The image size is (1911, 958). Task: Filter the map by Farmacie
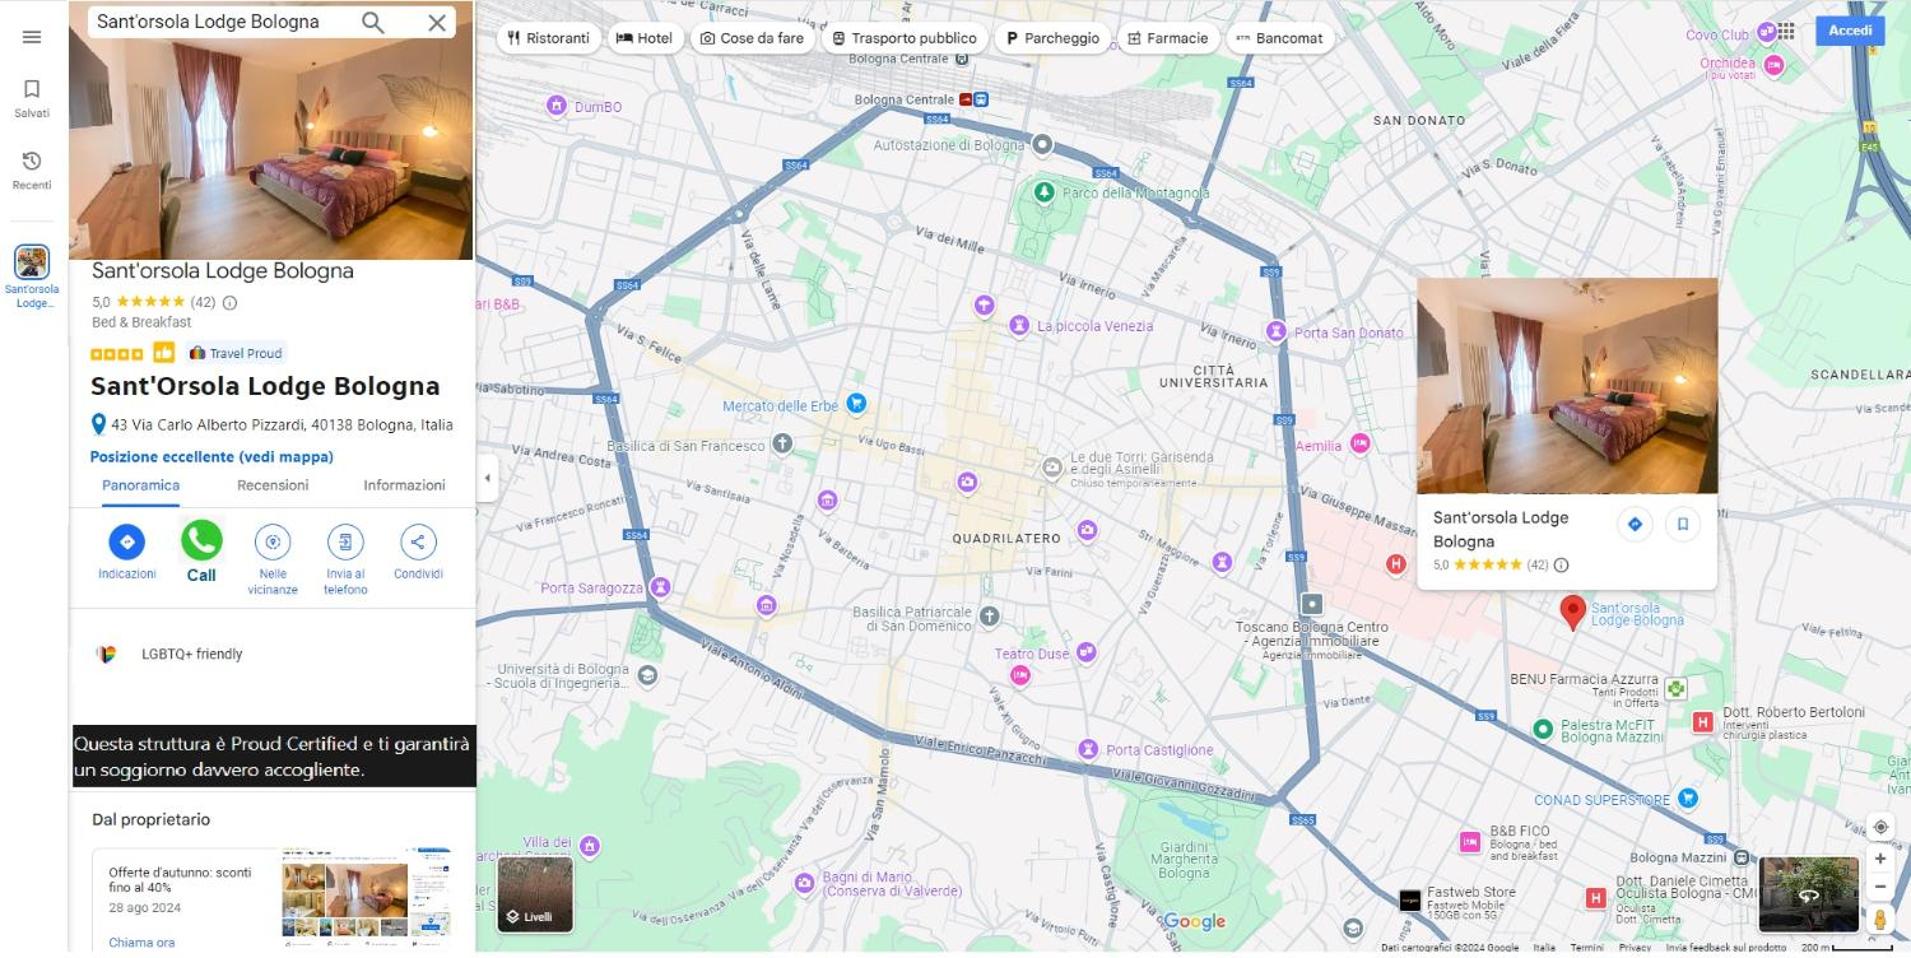pyautogui.click(x=1168, y=38)
